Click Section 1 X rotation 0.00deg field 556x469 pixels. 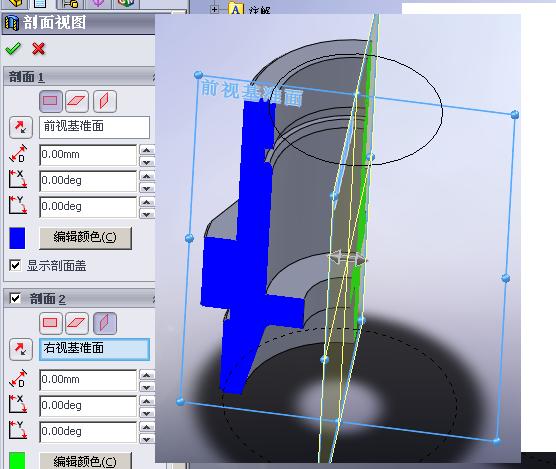[88, 180]
